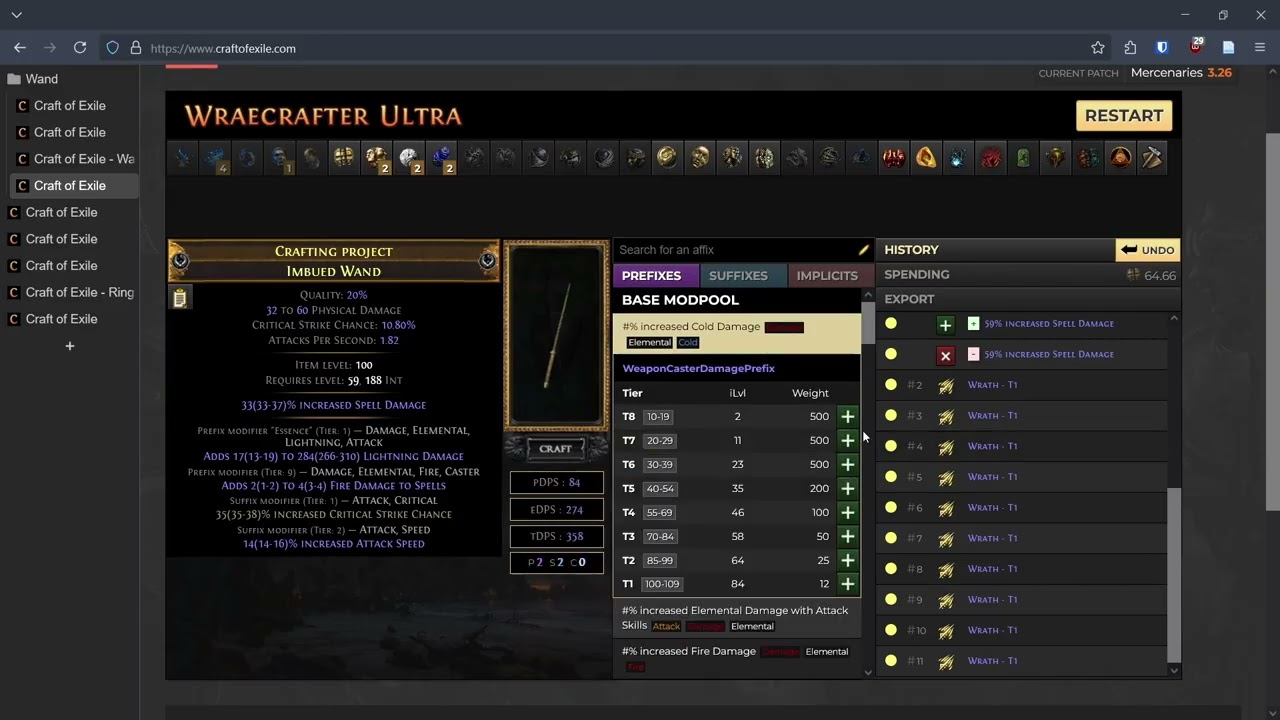Toggle yellow dot beside the red X entry
Viewport: 1280px width, 720px height.
coord(891,354)
